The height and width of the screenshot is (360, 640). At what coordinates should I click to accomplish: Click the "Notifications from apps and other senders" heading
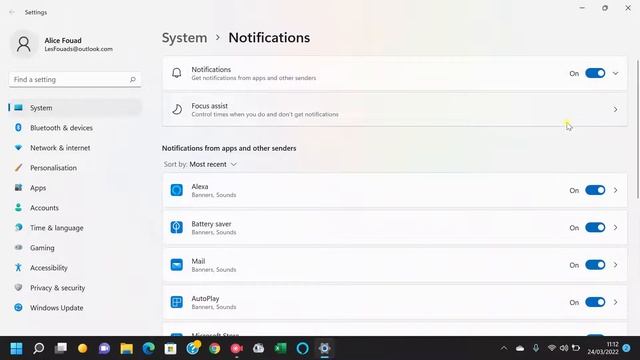point(229,148)
